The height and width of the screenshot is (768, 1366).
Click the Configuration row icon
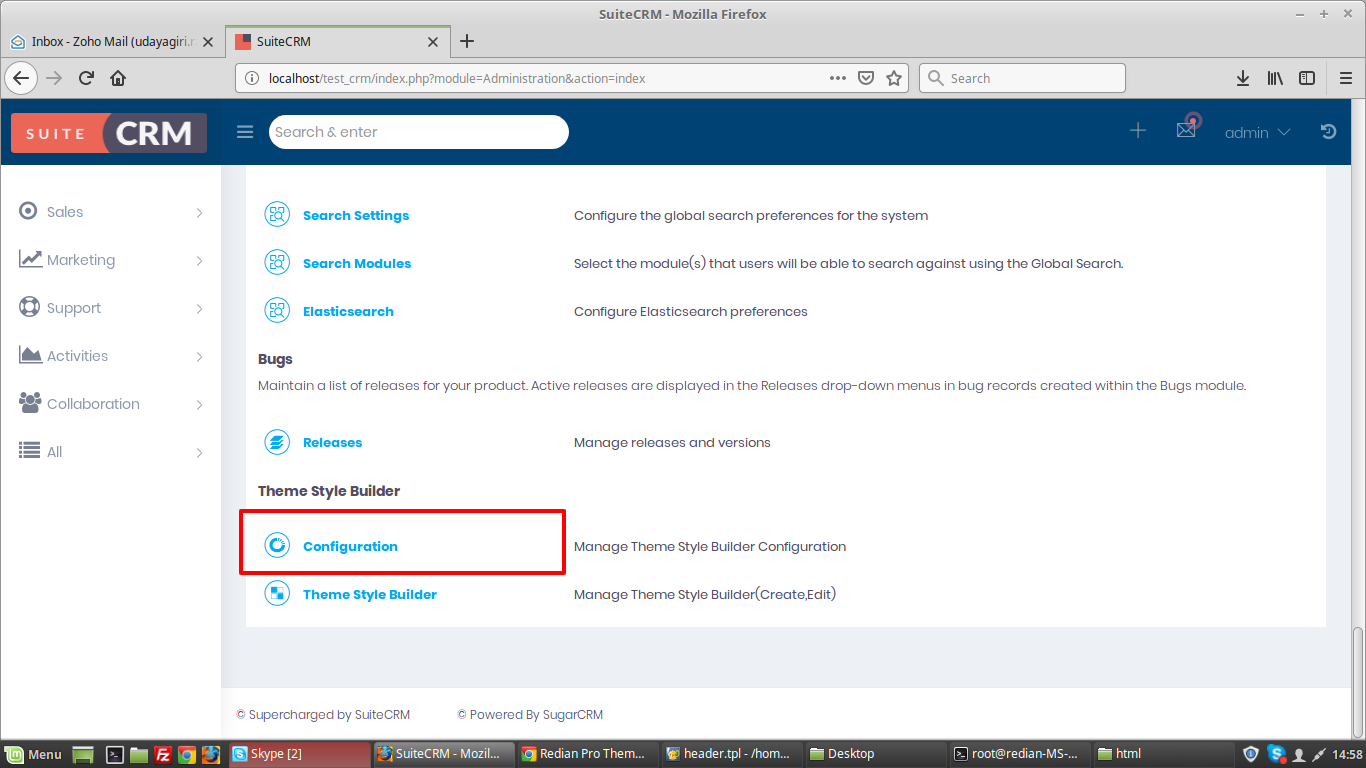[x=276, y=546]
